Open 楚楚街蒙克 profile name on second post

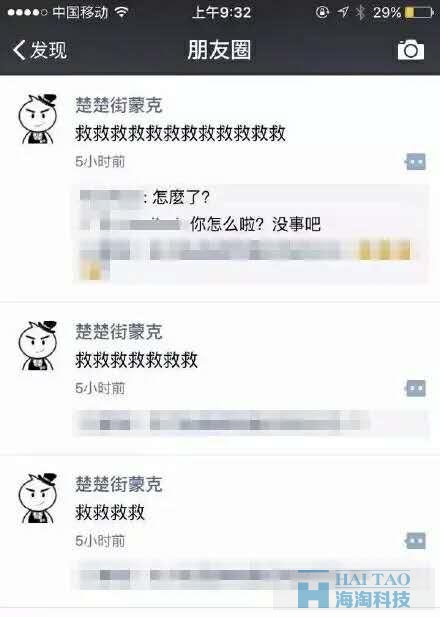[119, 332]
